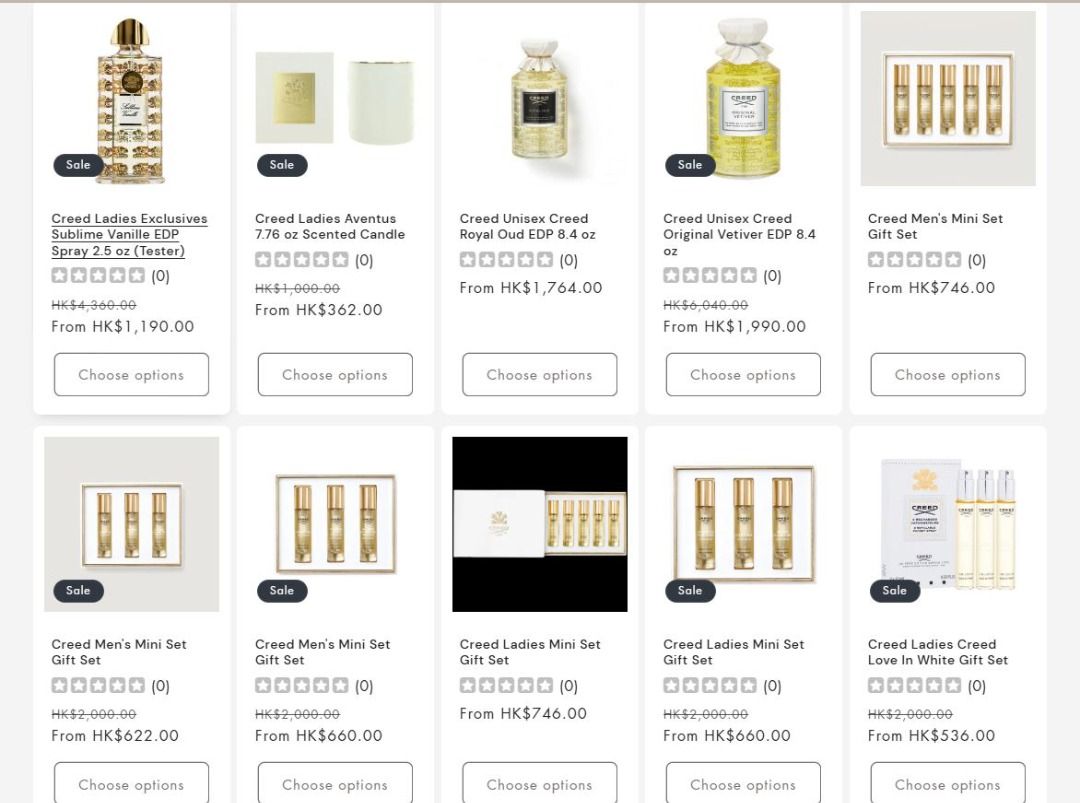The height and width of the screenshot is (803, 1080).
Task: Open the five-vial Men's Mini Set image
Action: tap(948, 98)
